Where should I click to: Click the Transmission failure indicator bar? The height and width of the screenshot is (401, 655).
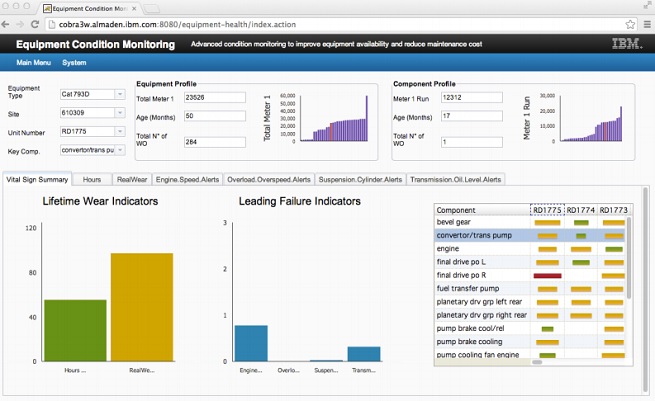pos(364,354)
